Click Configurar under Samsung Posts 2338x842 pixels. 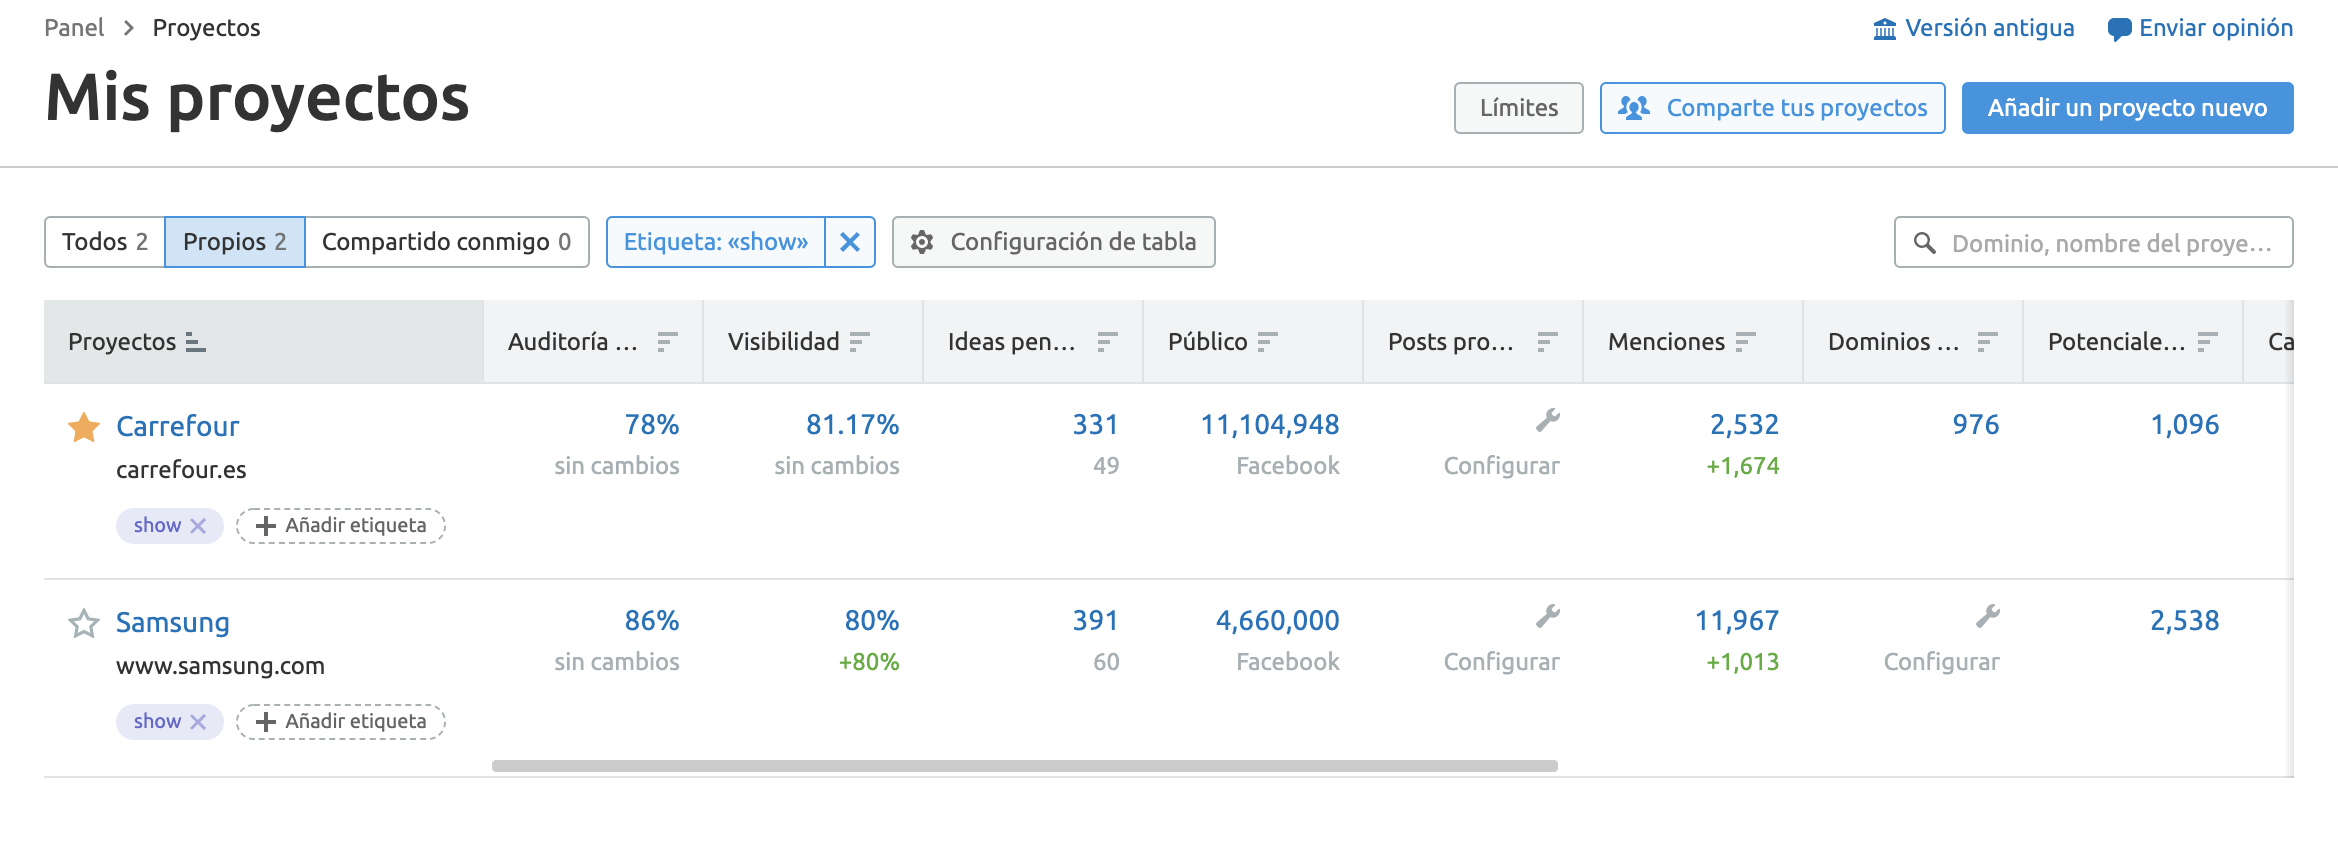tap(1502, 662)
